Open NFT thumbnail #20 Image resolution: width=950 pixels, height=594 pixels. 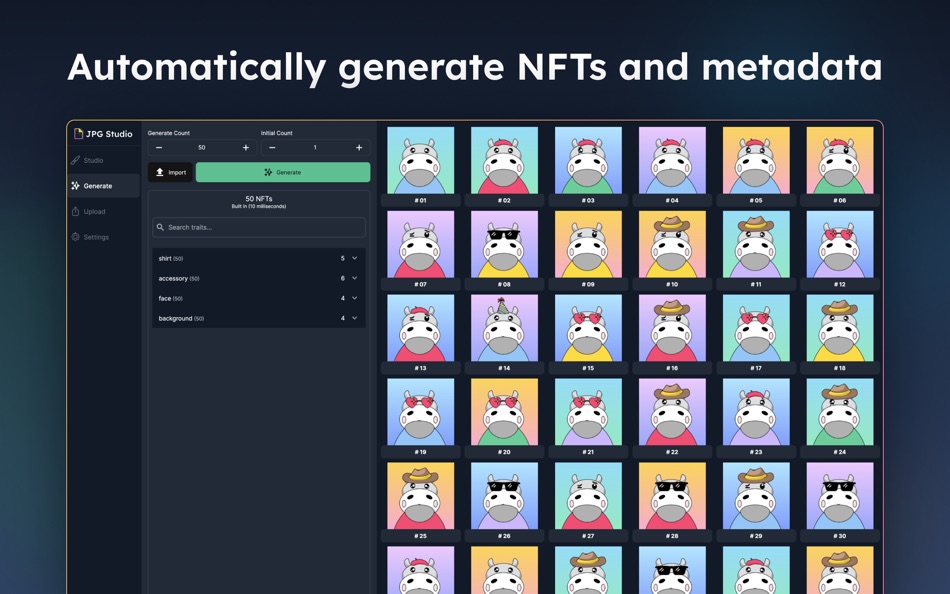pyautogui.click(x=504, y=412)
